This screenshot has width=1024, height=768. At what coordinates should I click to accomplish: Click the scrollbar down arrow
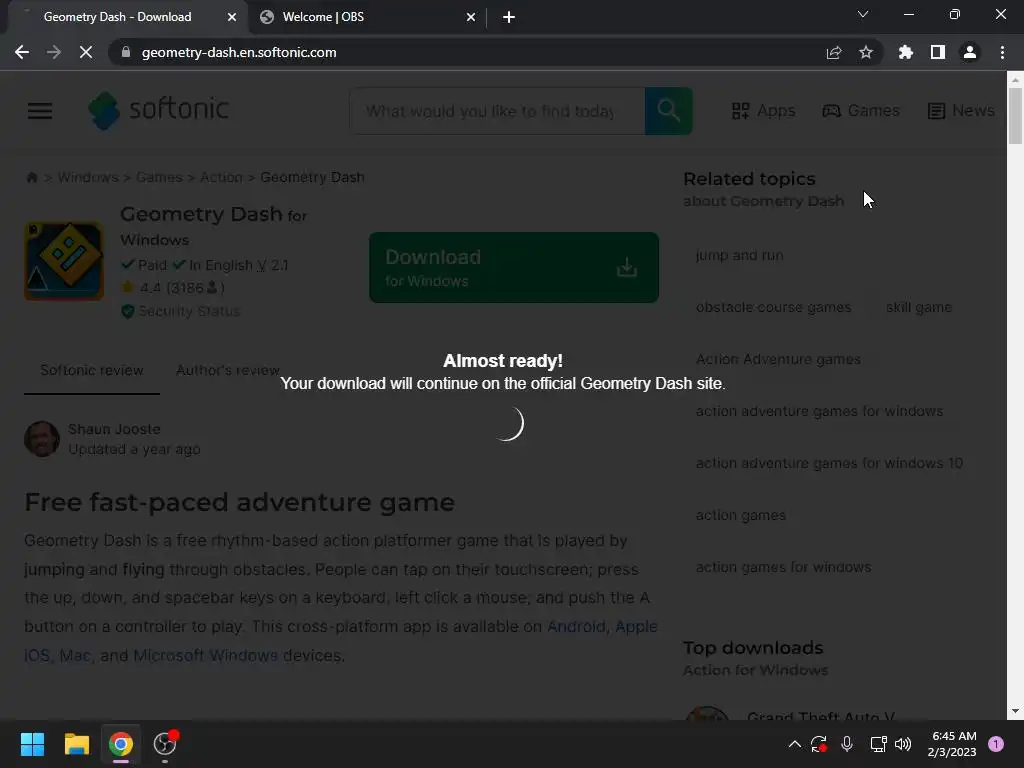tap(1015, 711)
